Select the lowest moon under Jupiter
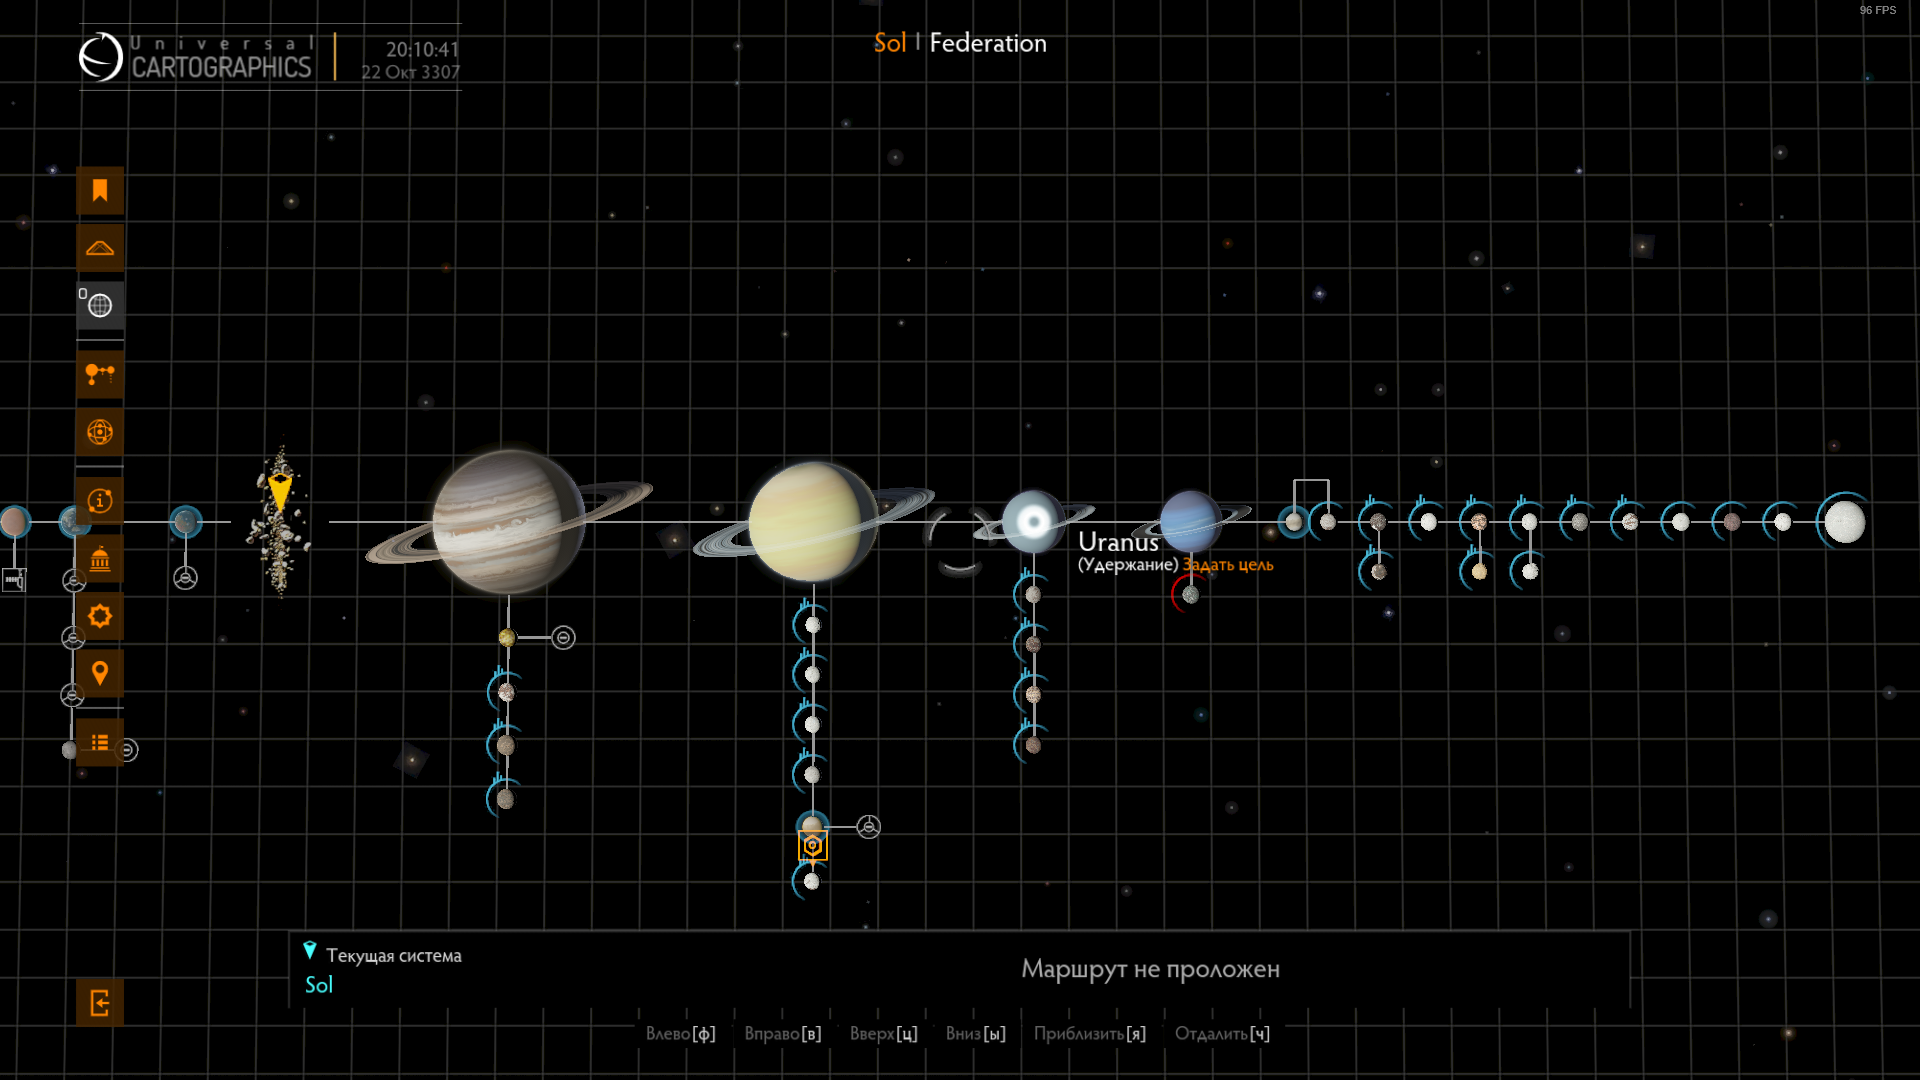Viewport: 1920px width, 1080px height. click(506, 799)
